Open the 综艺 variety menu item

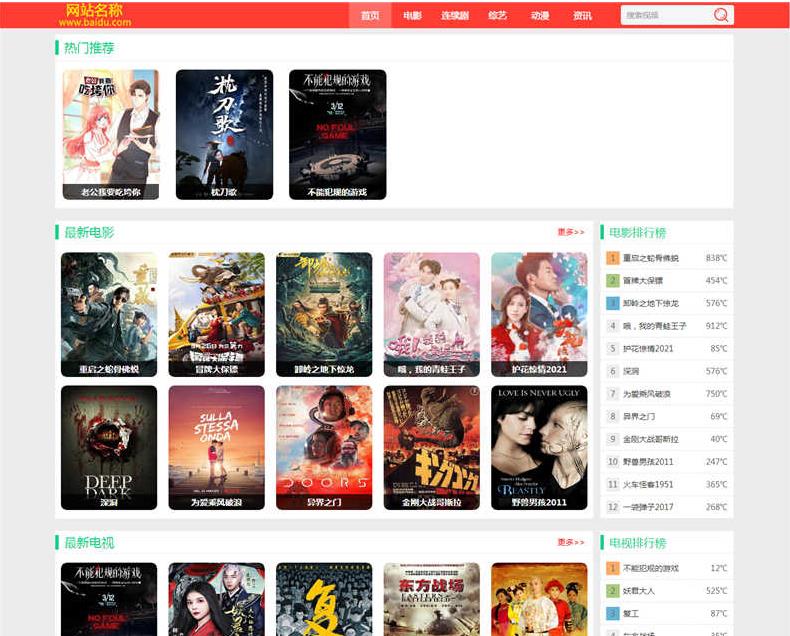497,16
